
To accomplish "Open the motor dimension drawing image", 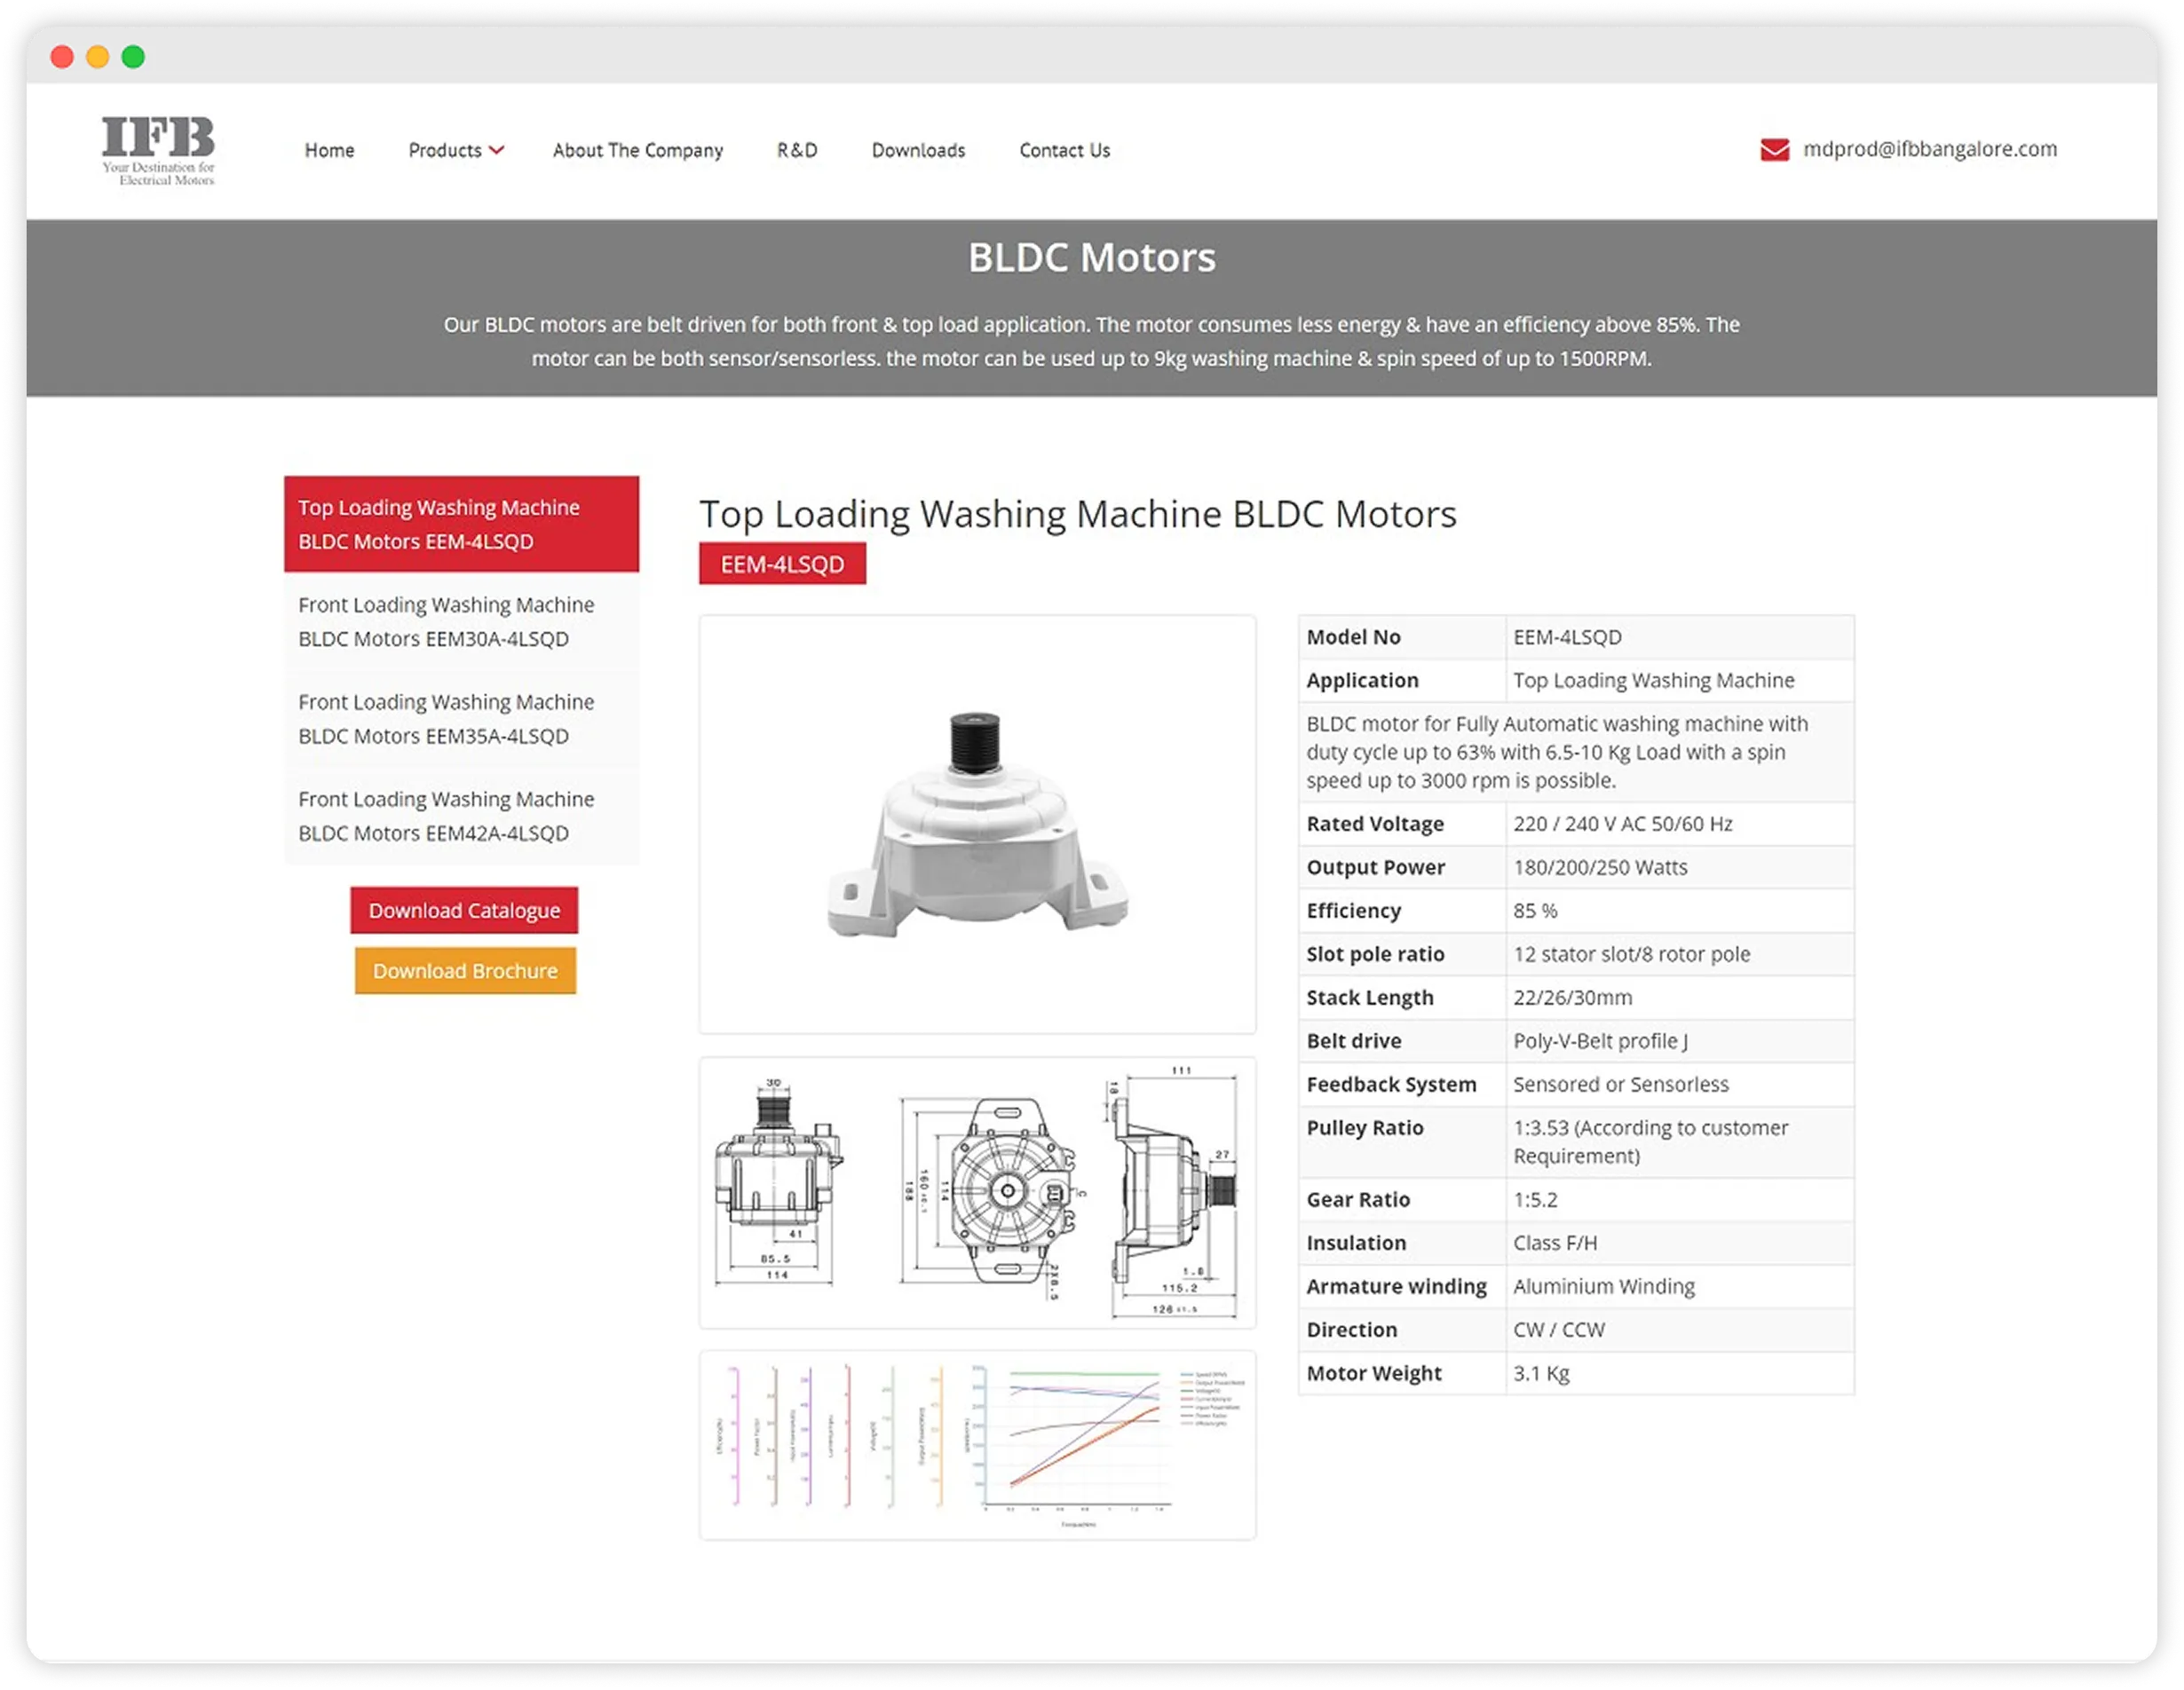I will pyautogui.click(x=977, y=1192).
